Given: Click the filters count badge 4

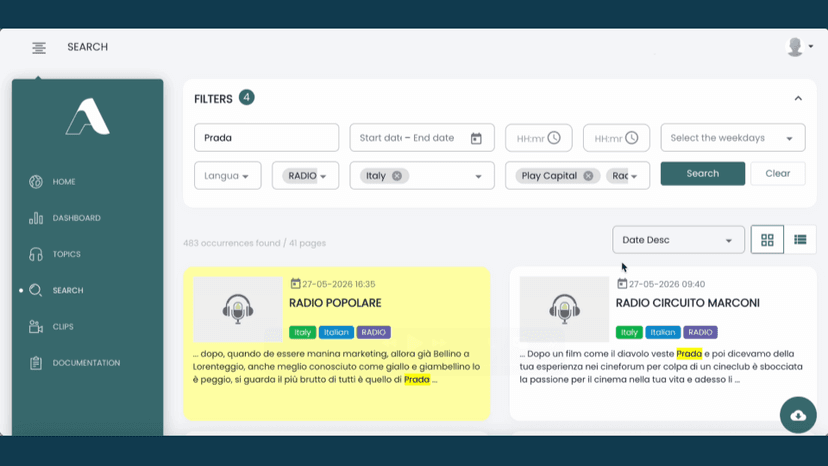Looking at the screenshot, I should [247, 98].
